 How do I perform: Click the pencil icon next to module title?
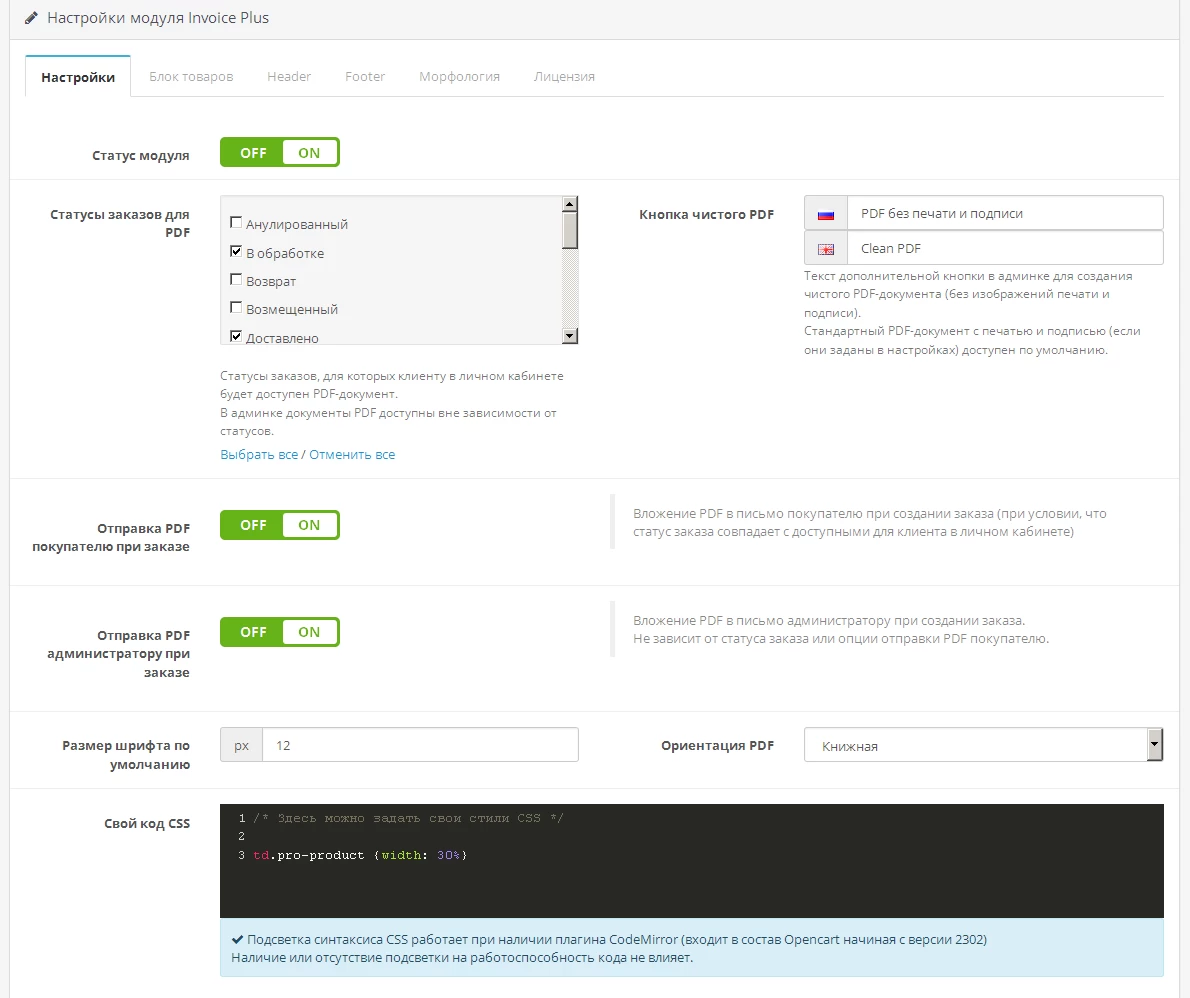coord(31,17)
